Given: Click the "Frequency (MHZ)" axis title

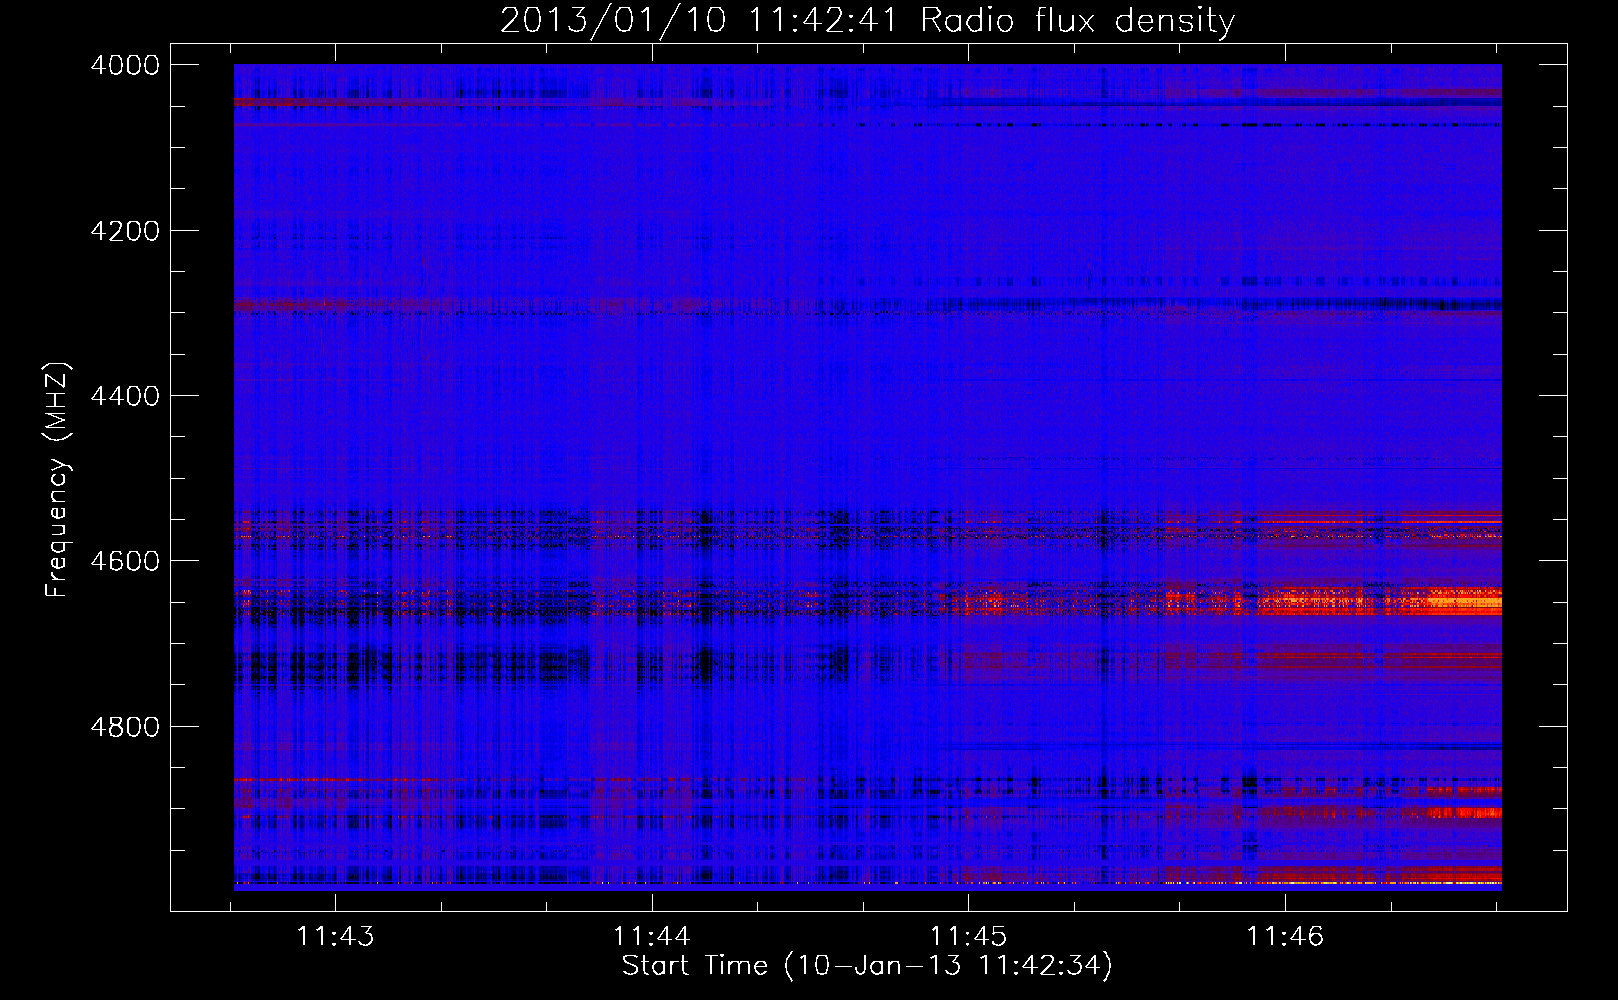Looking at the screenshot, I should (58, 480).
